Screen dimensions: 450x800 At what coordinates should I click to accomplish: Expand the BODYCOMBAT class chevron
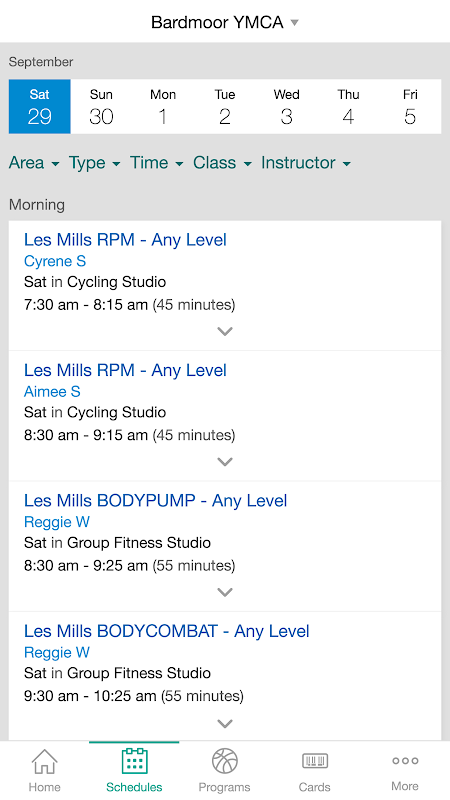pos(224,723)
